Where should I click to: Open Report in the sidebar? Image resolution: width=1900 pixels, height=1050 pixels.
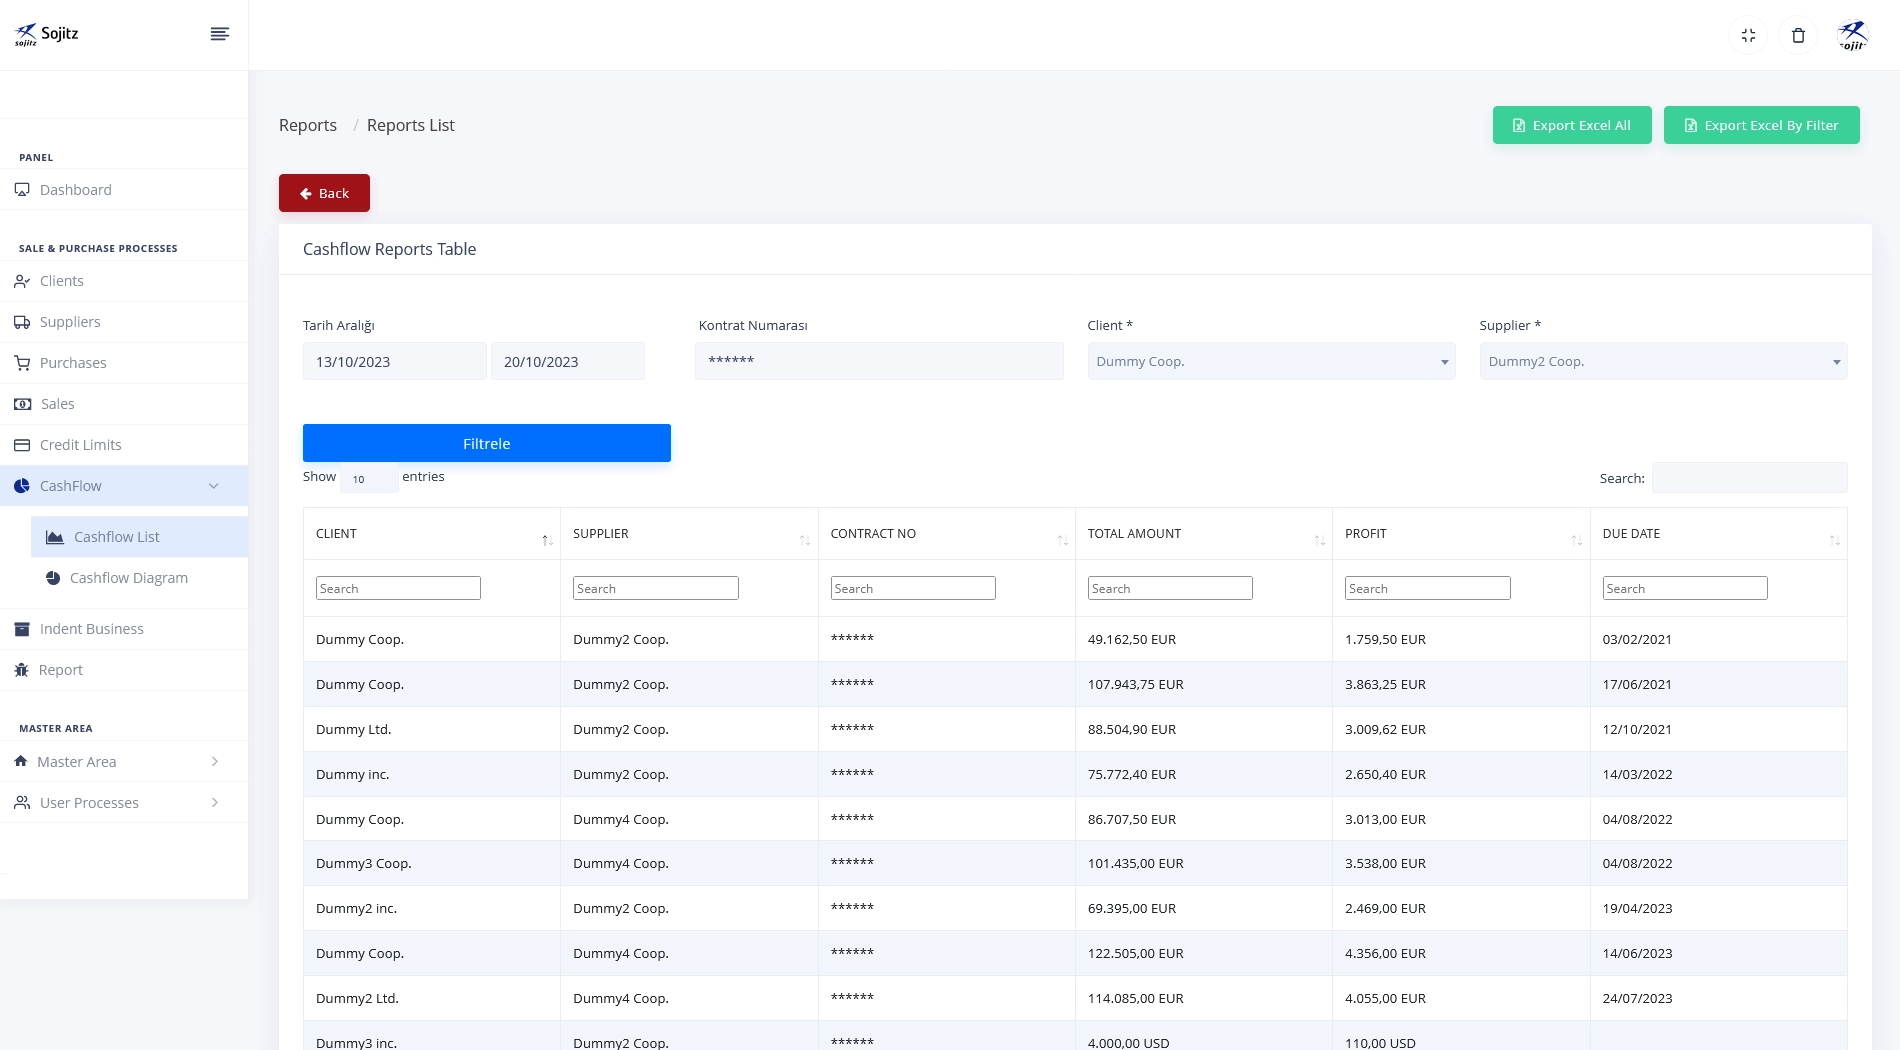(x=124, y=670)
